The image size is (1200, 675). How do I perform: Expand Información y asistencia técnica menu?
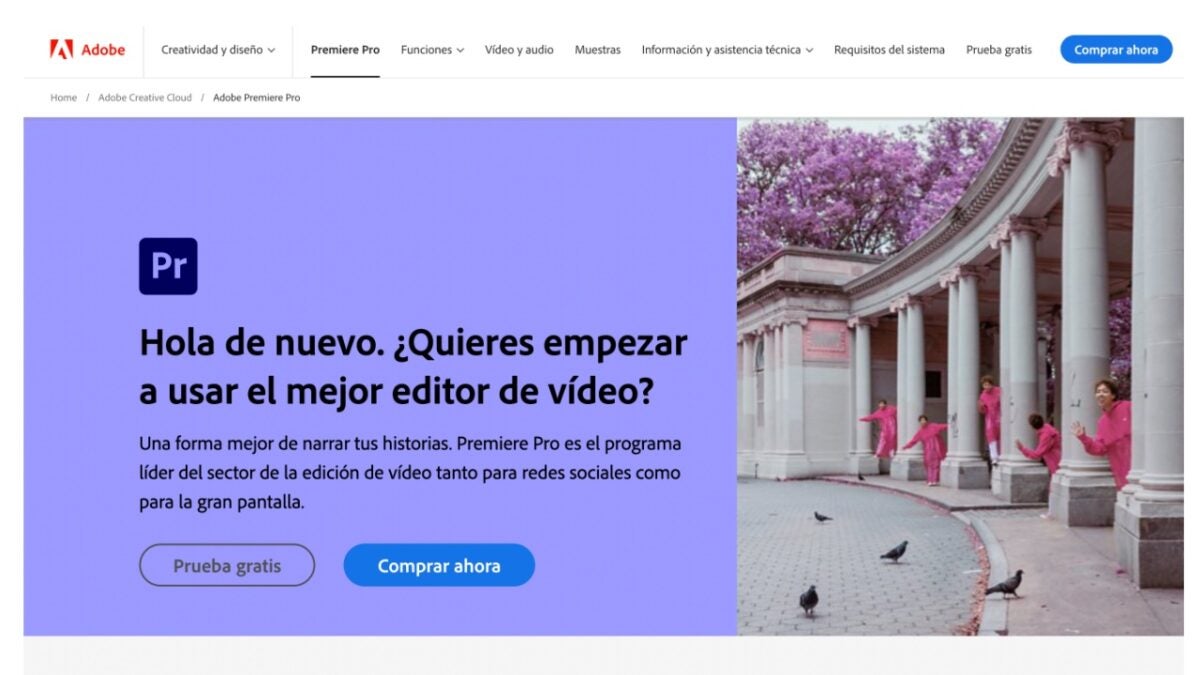pyautogui.click(x=727, y=50)
